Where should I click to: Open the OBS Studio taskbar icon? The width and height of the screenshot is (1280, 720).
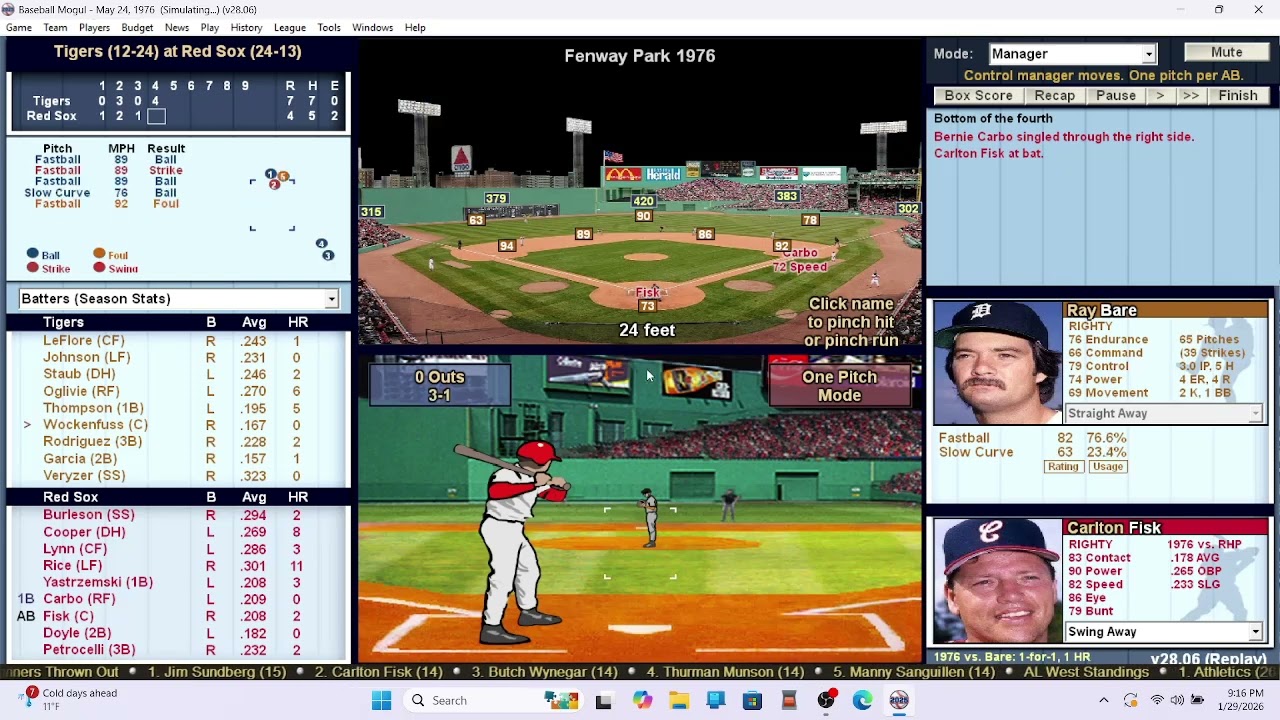(x=826, y=700)
